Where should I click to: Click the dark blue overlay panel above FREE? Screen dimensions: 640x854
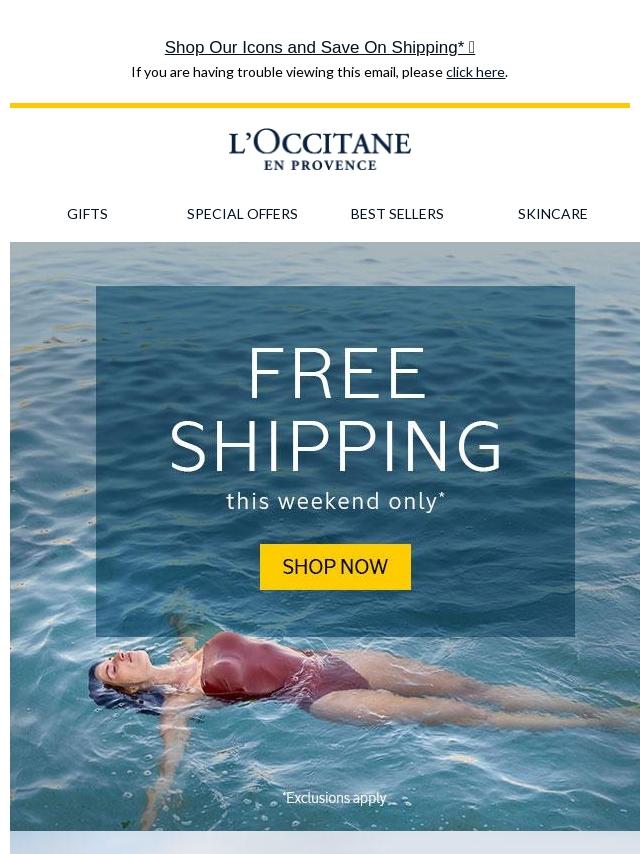[336, 316]
